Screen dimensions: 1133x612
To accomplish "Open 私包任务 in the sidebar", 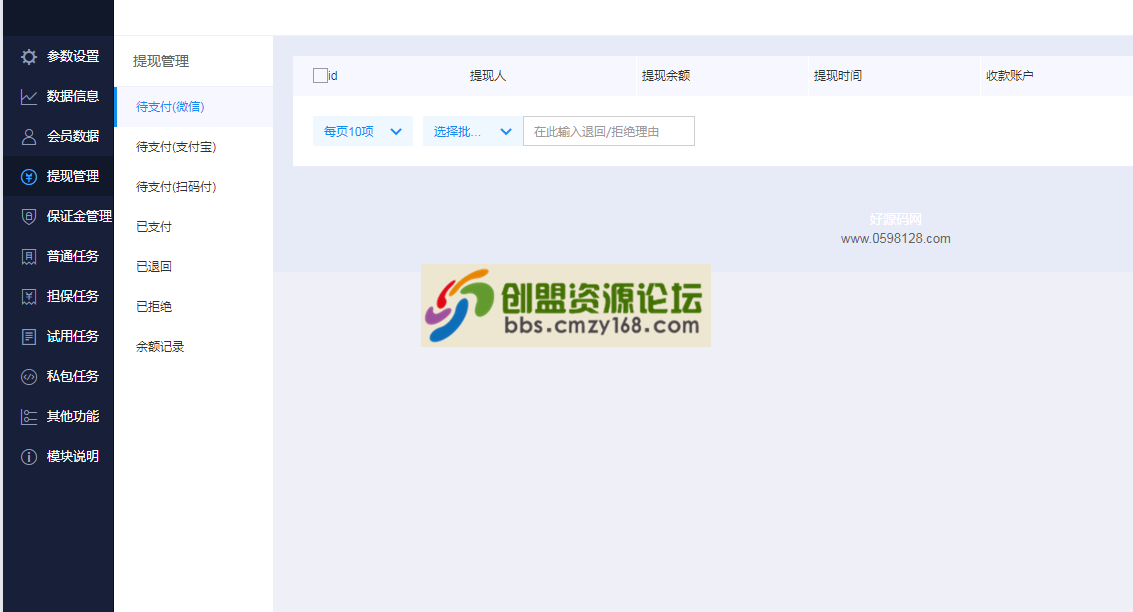I will click(59, 376).
